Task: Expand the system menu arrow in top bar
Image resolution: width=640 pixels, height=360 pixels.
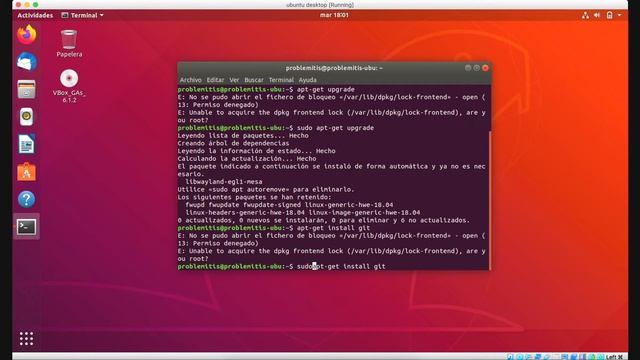Action: point(620,15)
